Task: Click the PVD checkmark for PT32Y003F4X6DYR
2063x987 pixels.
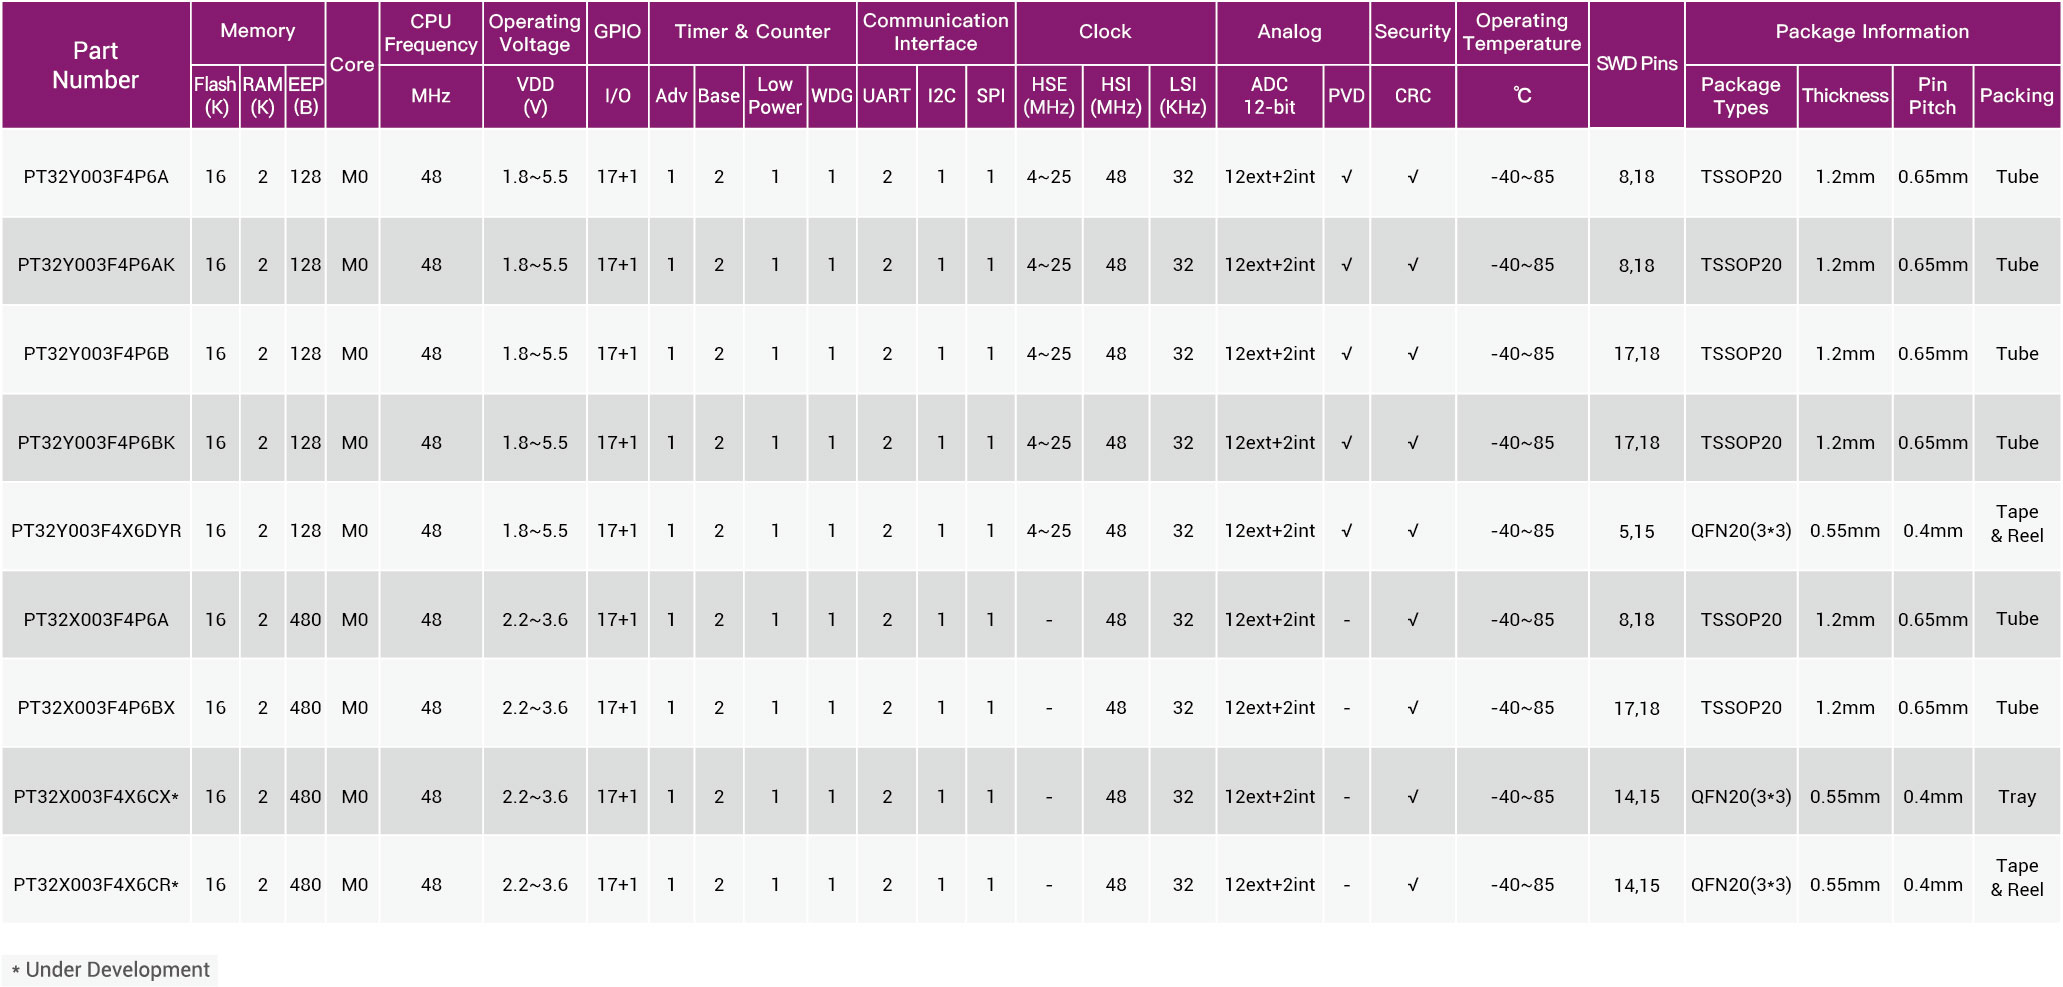Action: pyautogui.click(x=1346, y=531)
